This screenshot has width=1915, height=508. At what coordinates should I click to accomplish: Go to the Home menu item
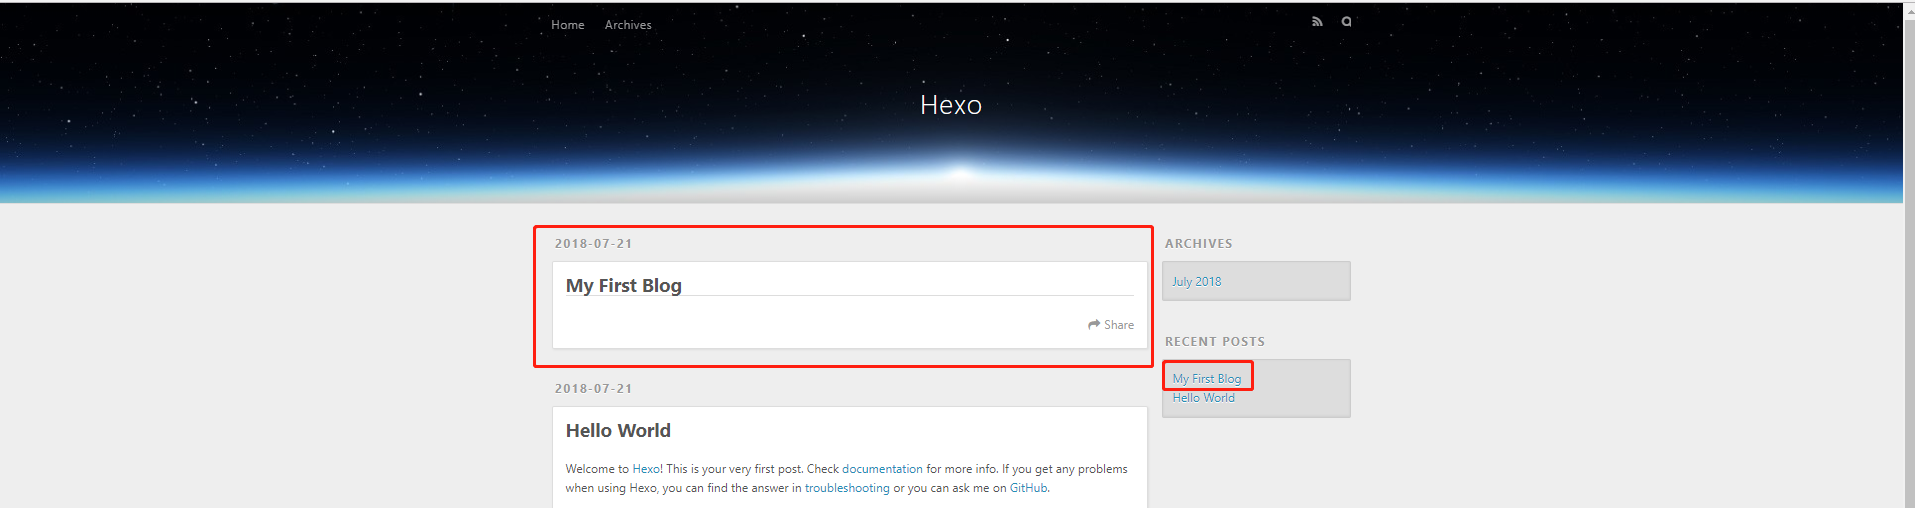tap(567, 25)
